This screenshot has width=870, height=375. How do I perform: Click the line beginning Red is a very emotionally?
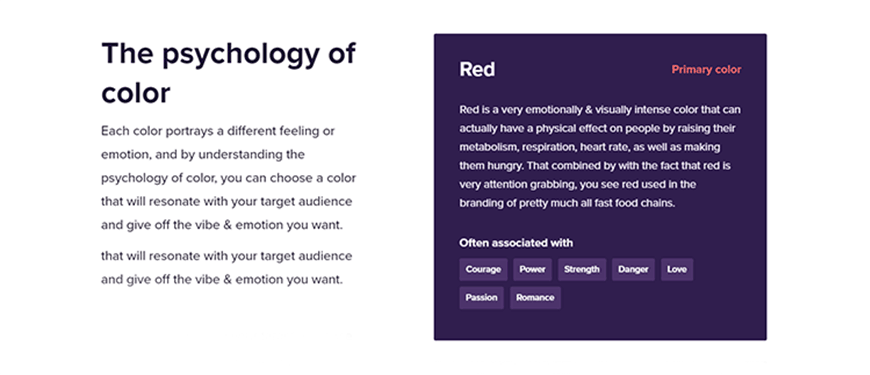pos(600,110)
